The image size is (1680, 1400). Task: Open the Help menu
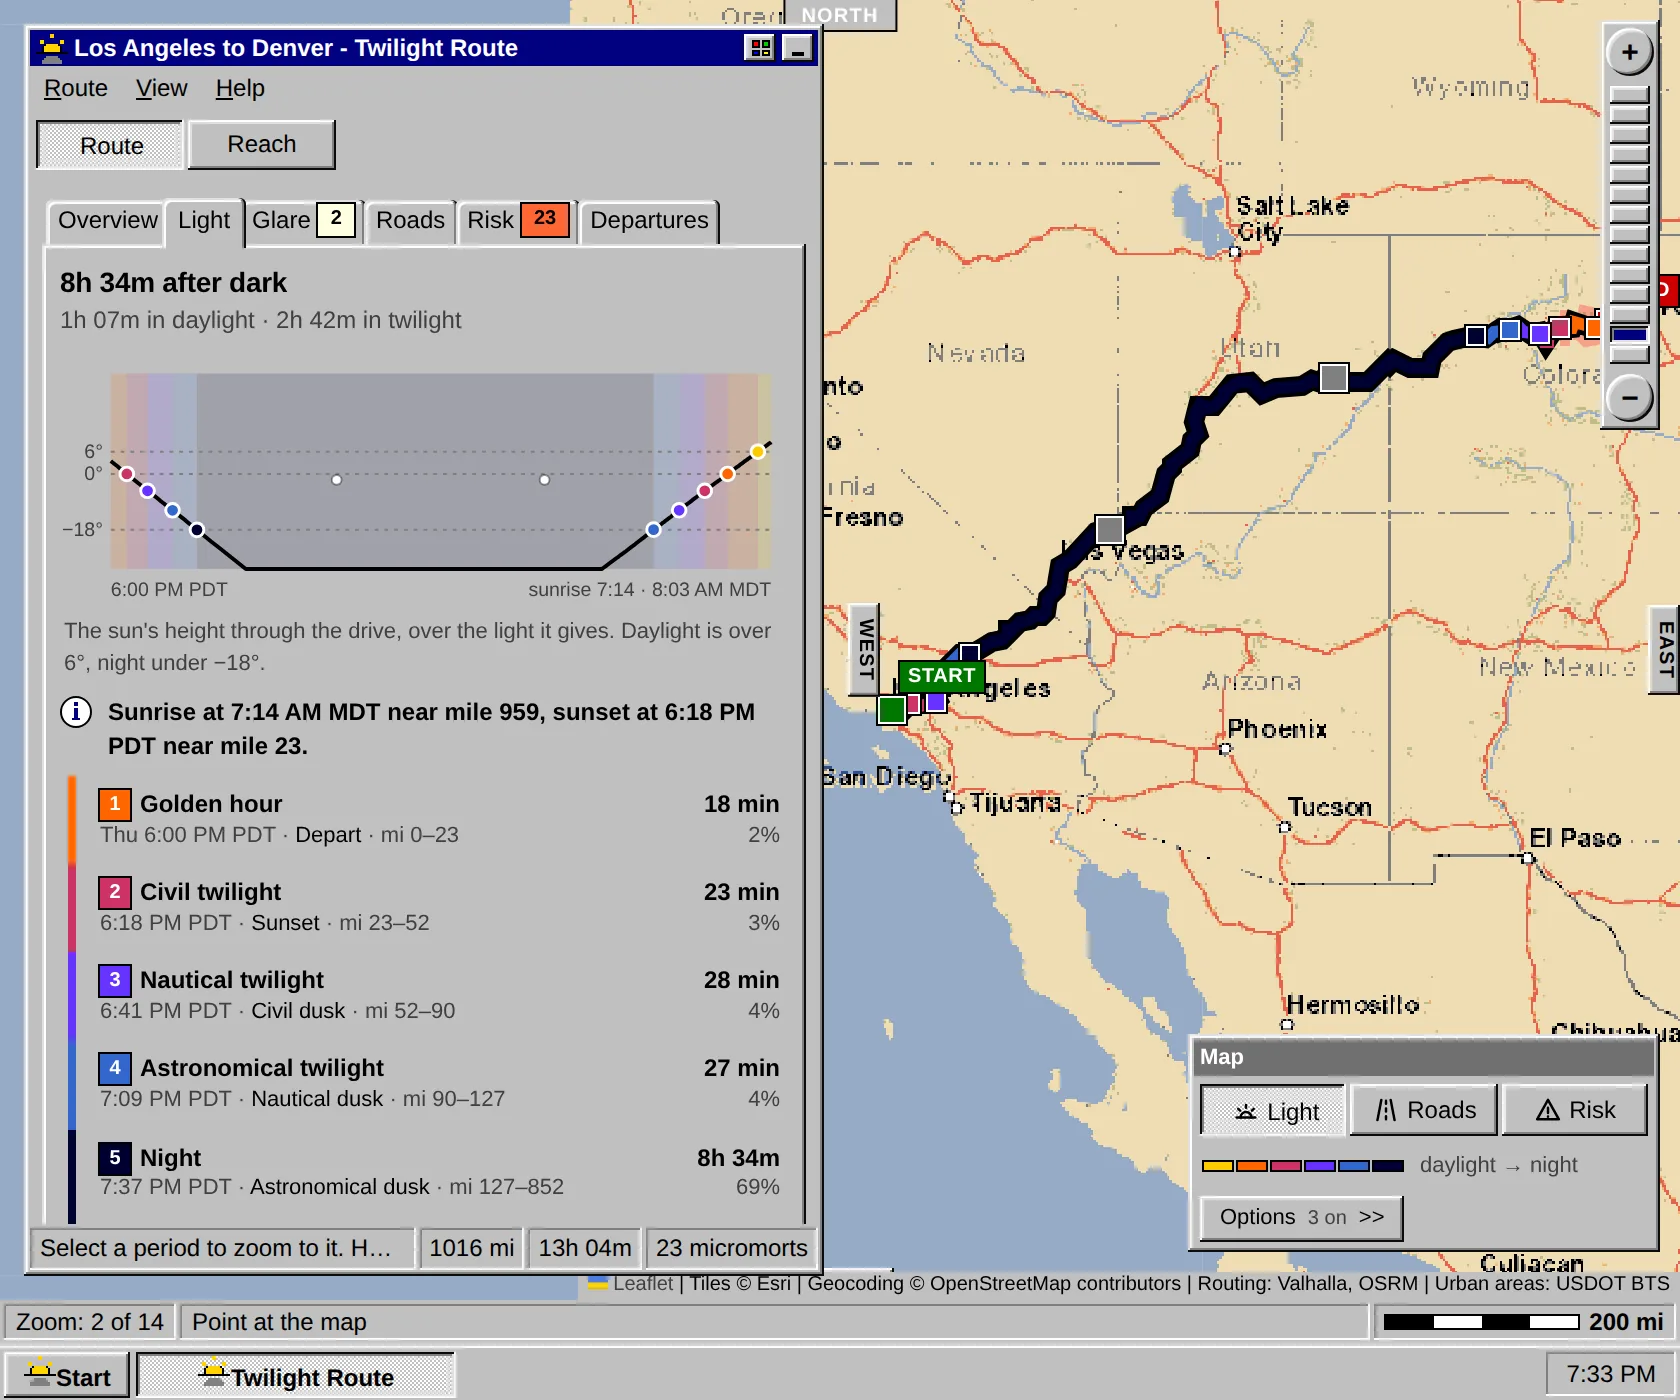(240, 88)
